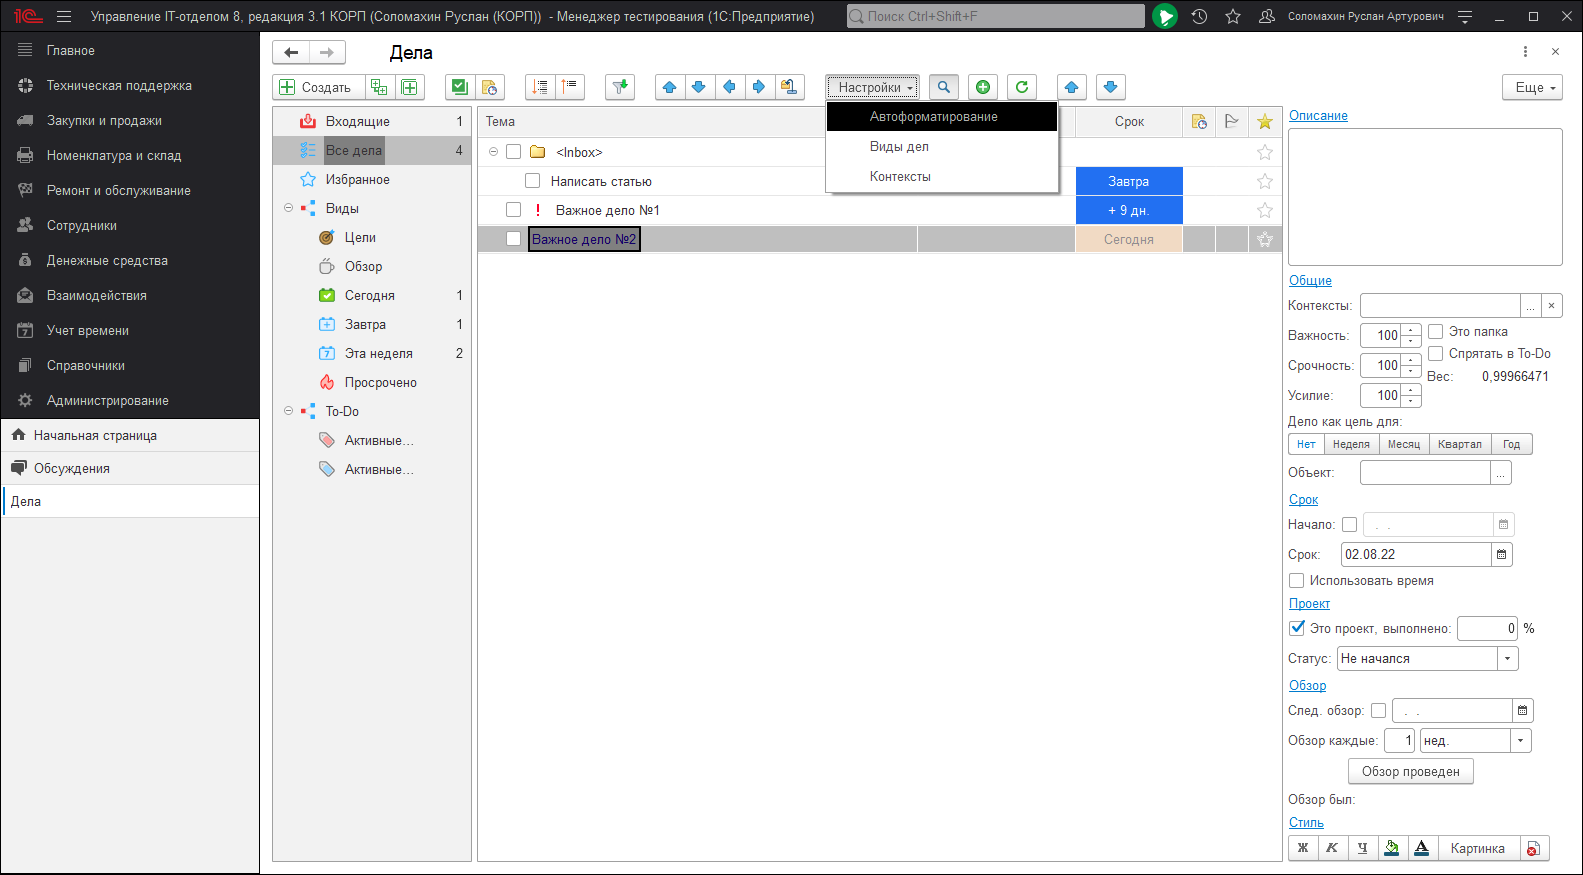Star the 'Написать статью' task row
Screen dimensions: 1583x875
(1264, 181)
